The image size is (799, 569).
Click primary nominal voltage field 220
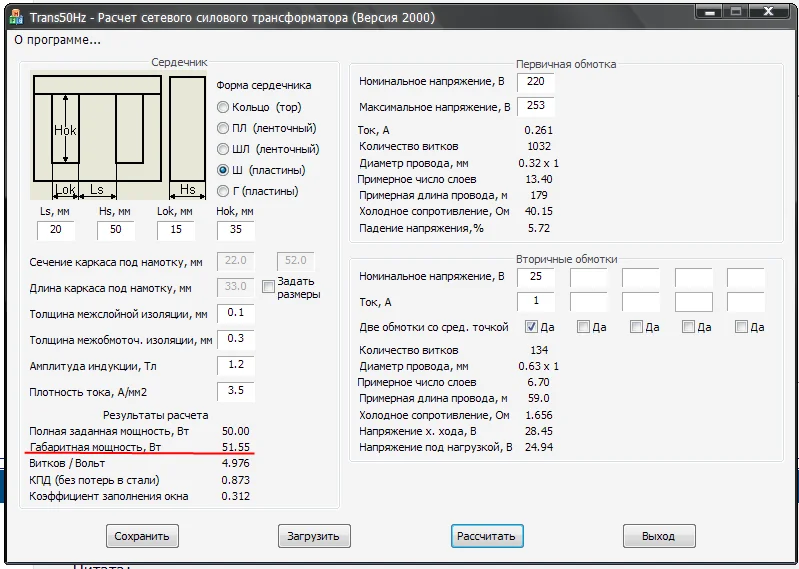pos(536,82)
